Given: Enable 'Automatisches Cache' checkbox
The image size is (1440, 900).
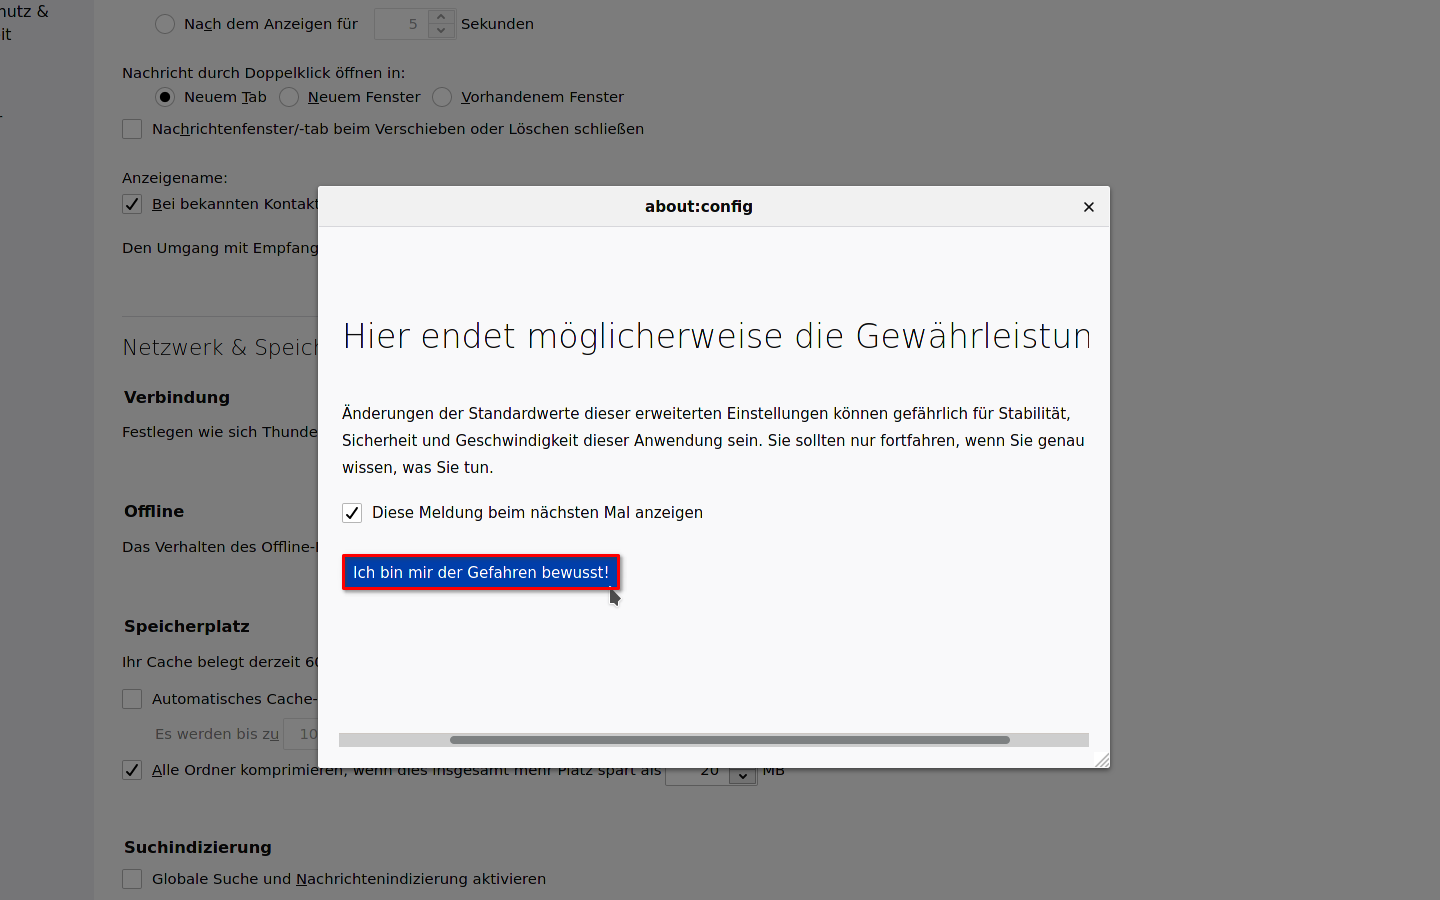Looking at the screenshot, I should tap(132, 699).
